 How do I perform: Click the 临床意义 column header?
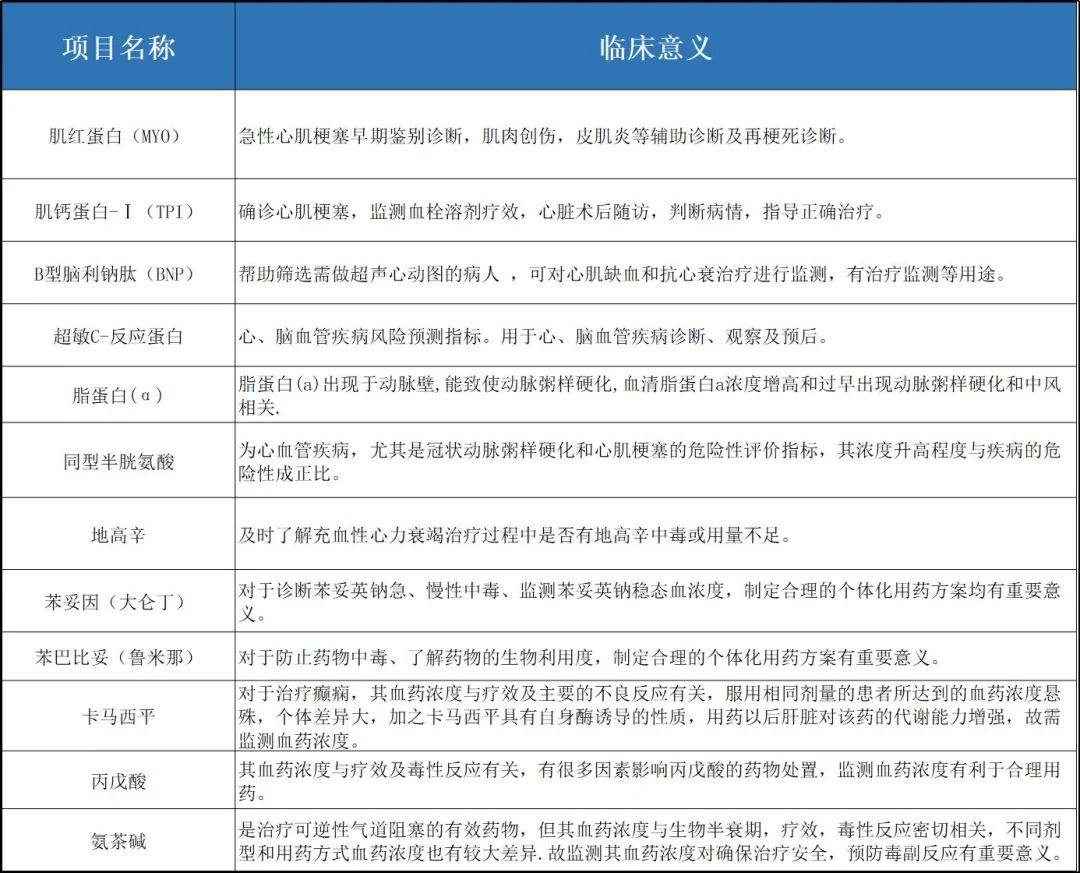(x=656, y=48)
